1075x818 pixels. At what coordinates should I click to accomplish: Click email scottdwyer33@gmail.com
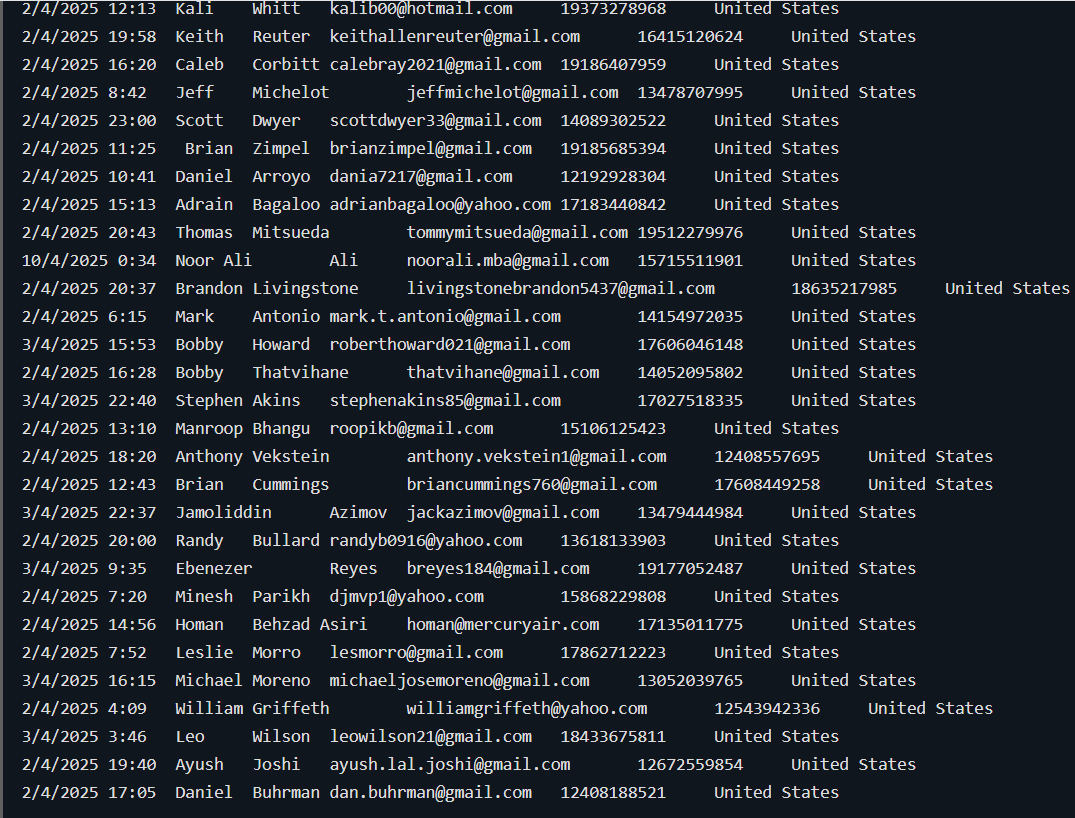[x=435, y=121]
